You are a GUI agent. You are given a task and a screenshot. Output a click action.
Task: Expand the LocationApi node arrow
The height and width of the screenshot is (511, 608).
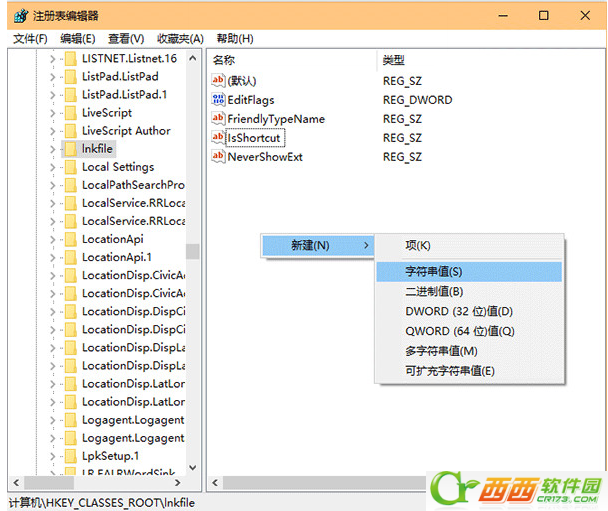[53, 240]
